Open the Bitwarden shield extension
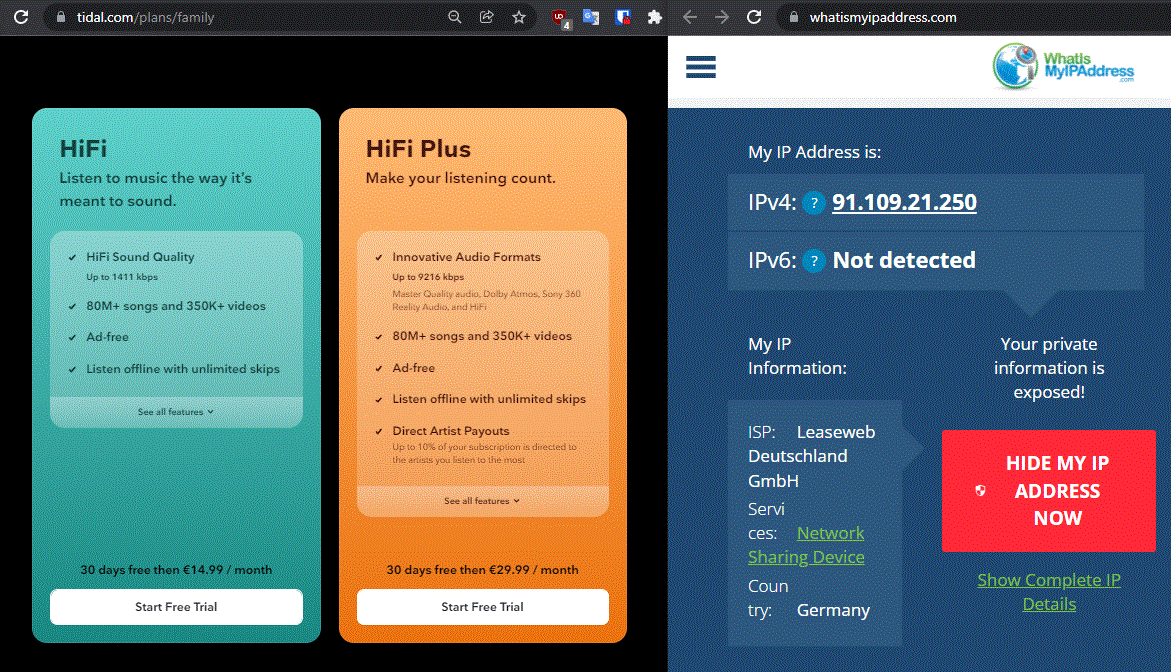The height and width of the screenshot is (672, 1171). pos(623,17)
